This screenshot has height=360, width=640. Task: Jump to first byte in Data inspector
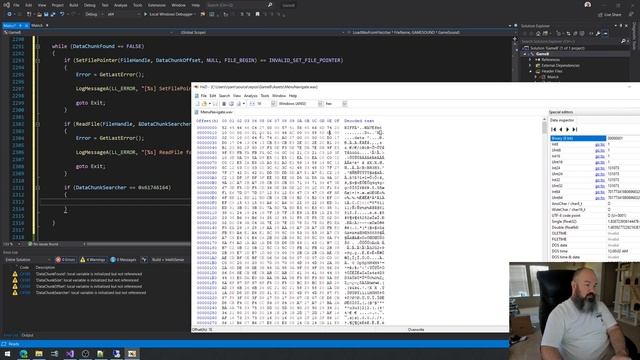point(554,129)
